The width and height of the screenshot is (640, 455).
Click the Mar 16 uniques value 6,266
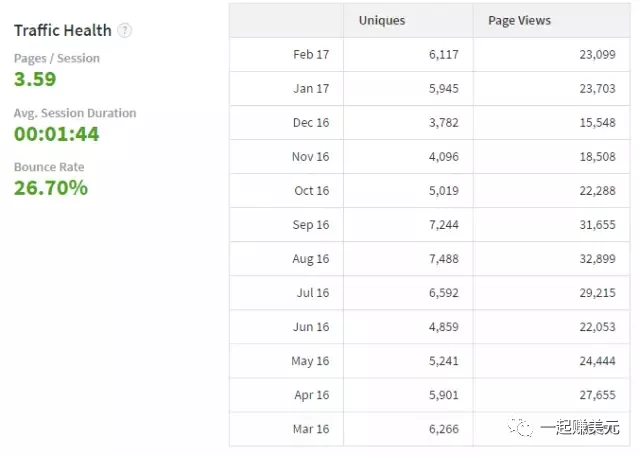pos(444,429)
